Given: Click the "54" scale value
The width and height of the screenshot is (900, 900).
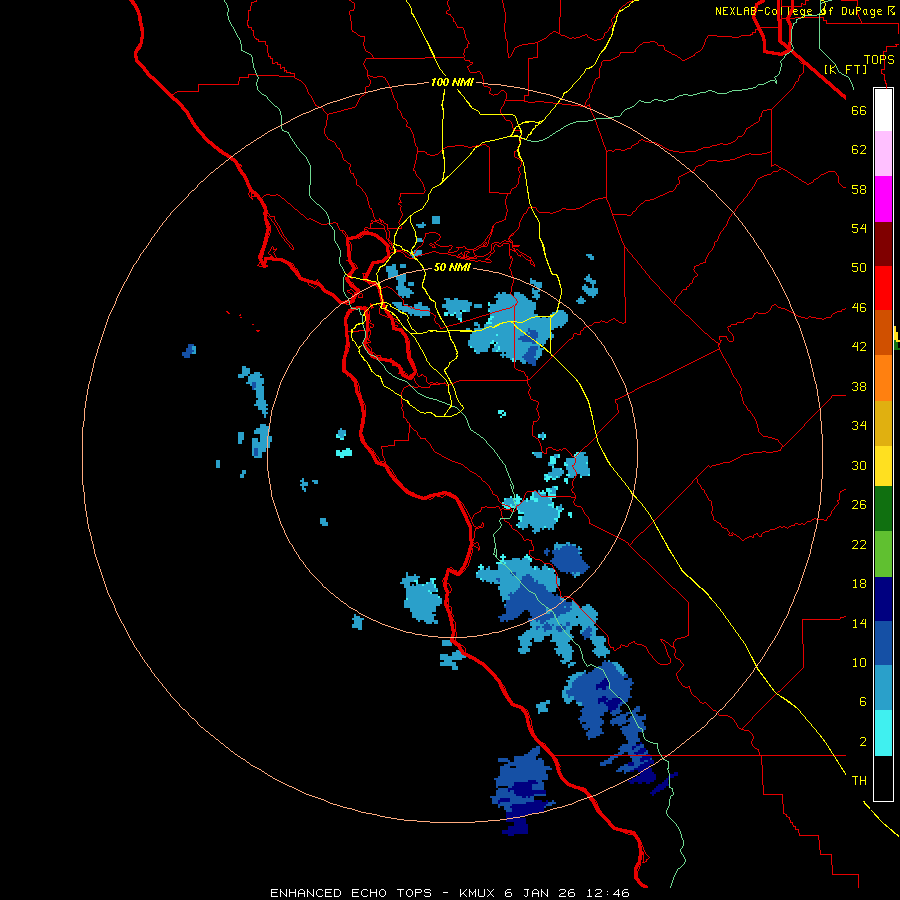Looking at the screenshot, I should click(859, 228).
